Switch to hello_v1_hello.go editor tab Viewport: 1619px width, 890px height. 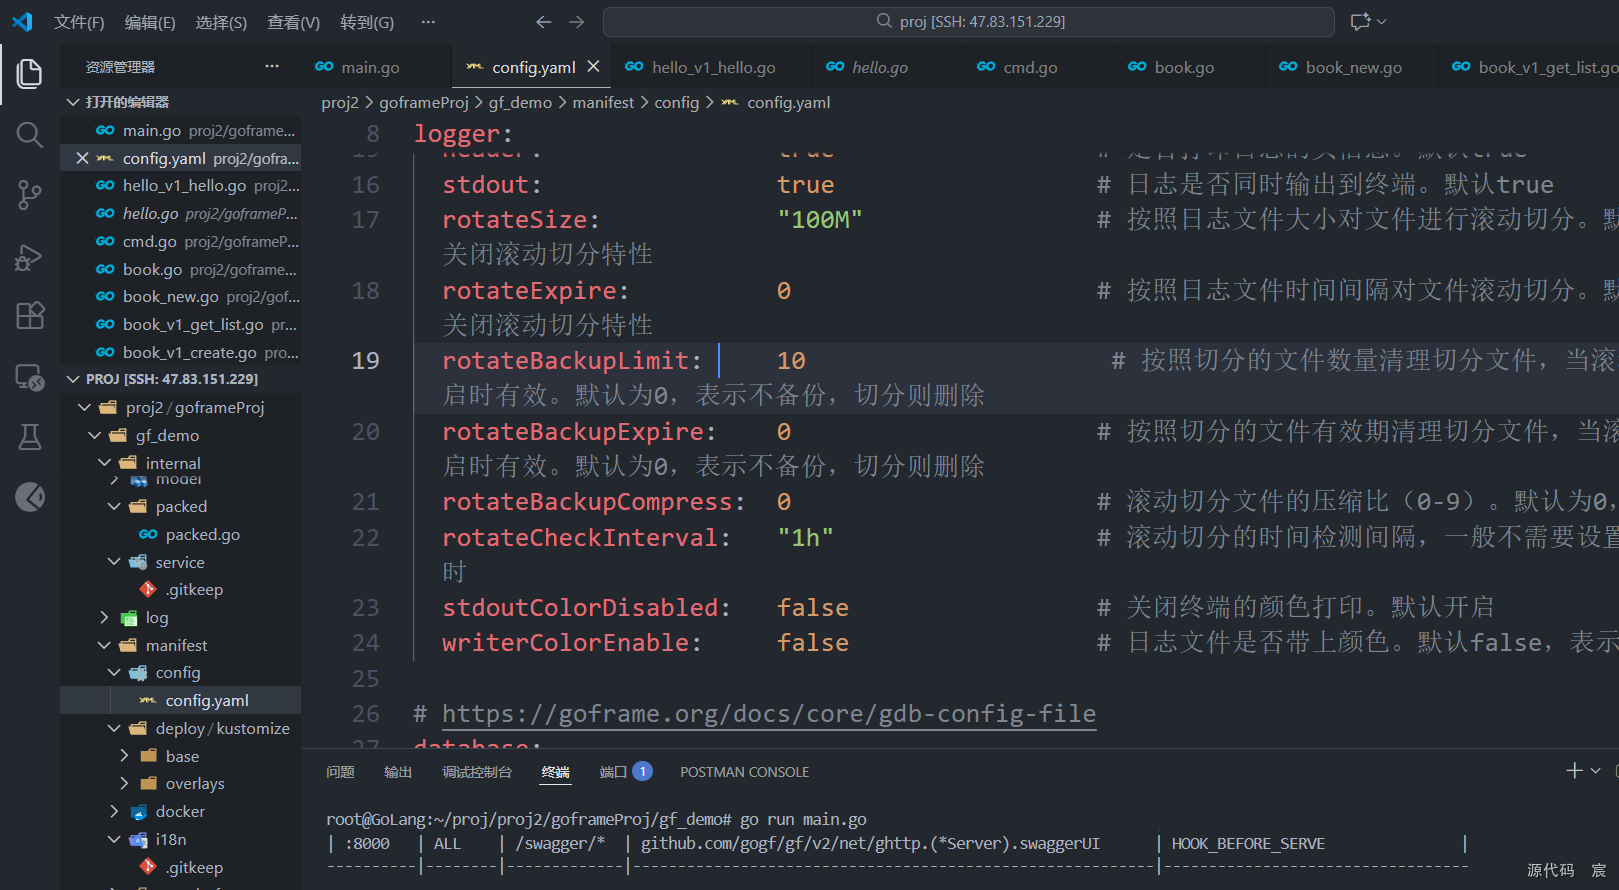(713, 67)
